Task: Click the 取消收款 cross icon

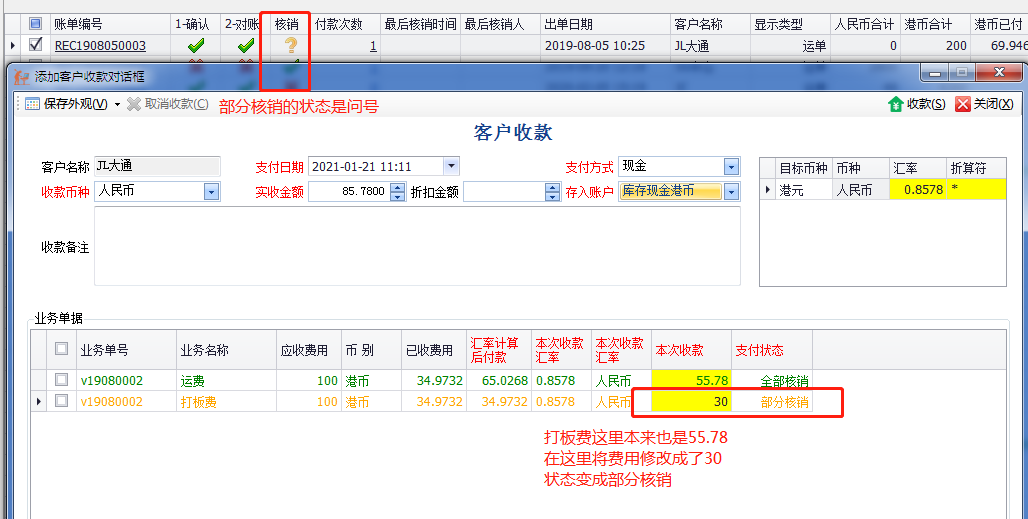Action: 134,104
